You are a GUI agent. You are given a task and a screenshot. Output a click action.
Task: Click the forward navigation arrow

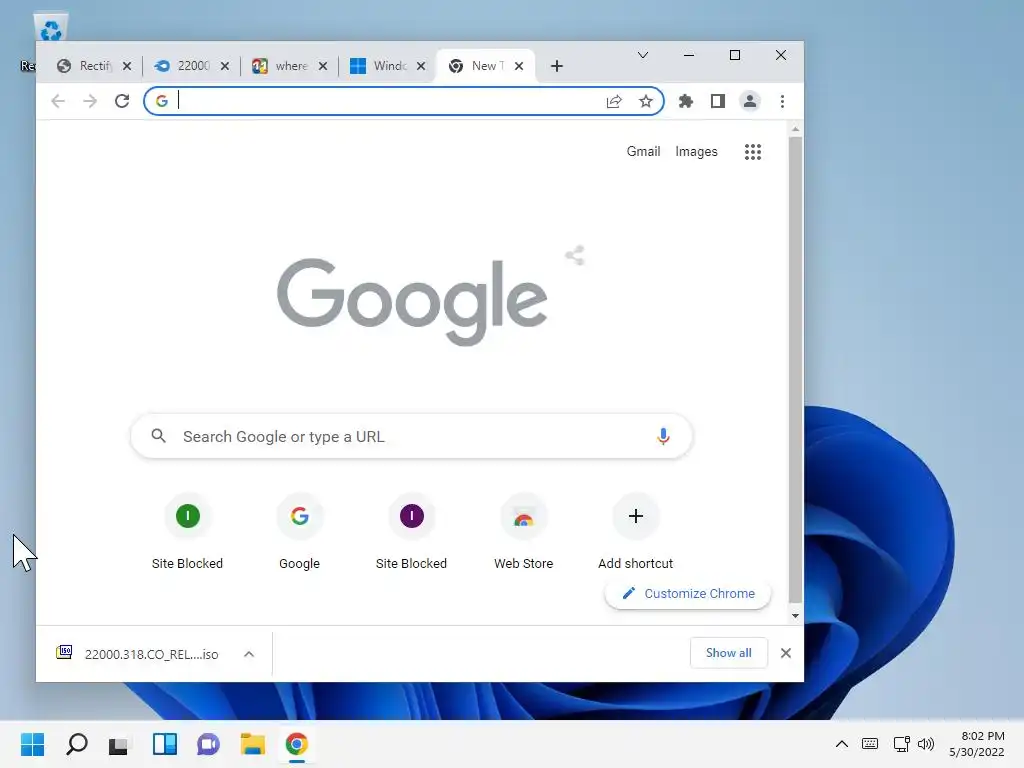(x=90, y=101)
